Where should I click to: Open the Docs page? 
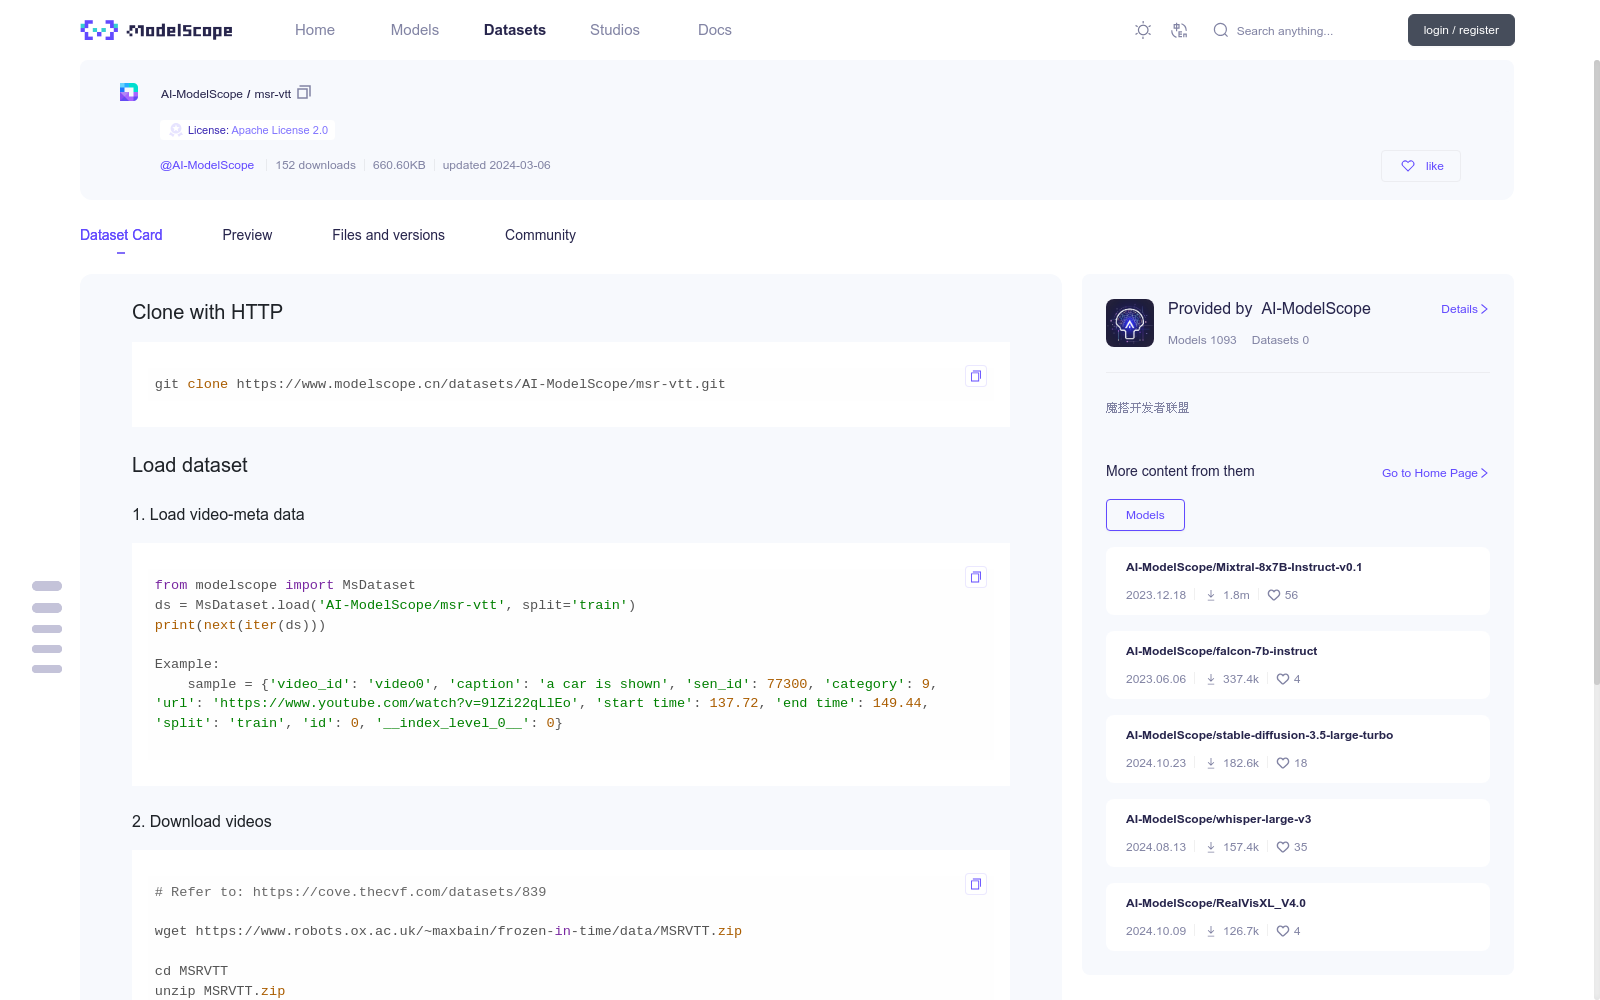(x=715, y=30)
